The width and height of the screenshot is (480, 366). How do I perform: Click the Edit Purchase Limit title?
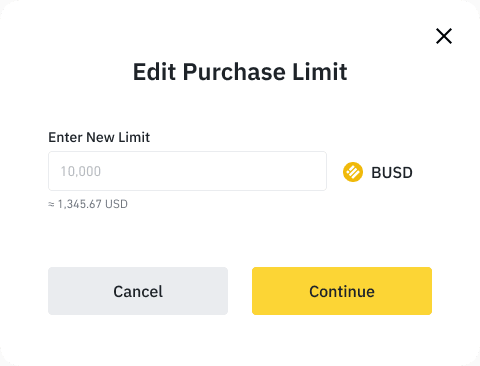point(240,72)
